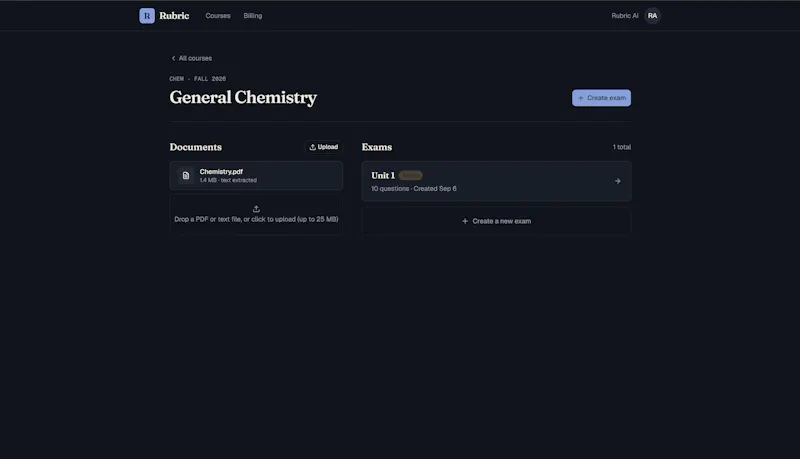Click the Chemistry.pdf document file icon
This screenshot has width=800, height=459.
[x=186, y=175]
